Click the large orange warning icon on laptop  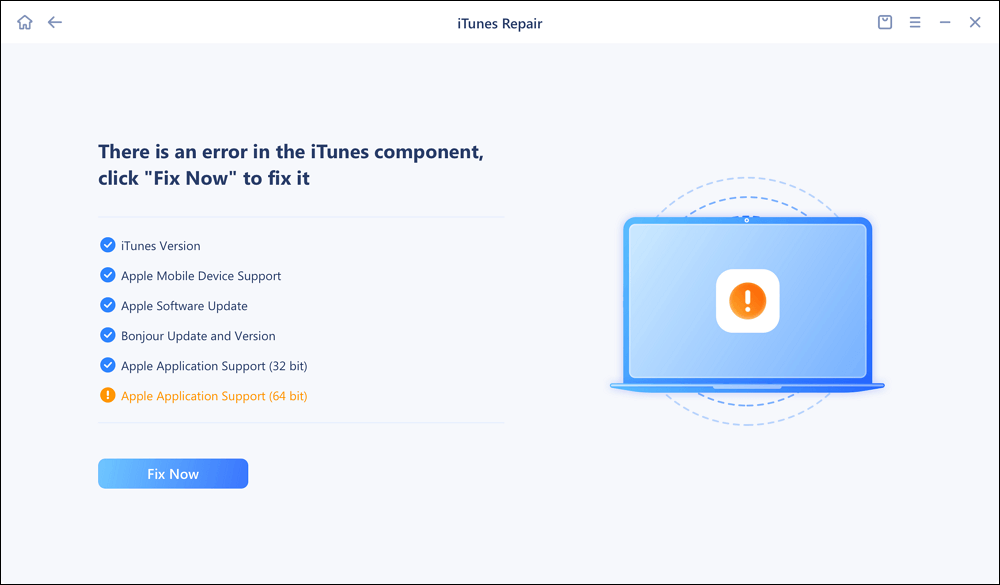[x=747, y=300]
